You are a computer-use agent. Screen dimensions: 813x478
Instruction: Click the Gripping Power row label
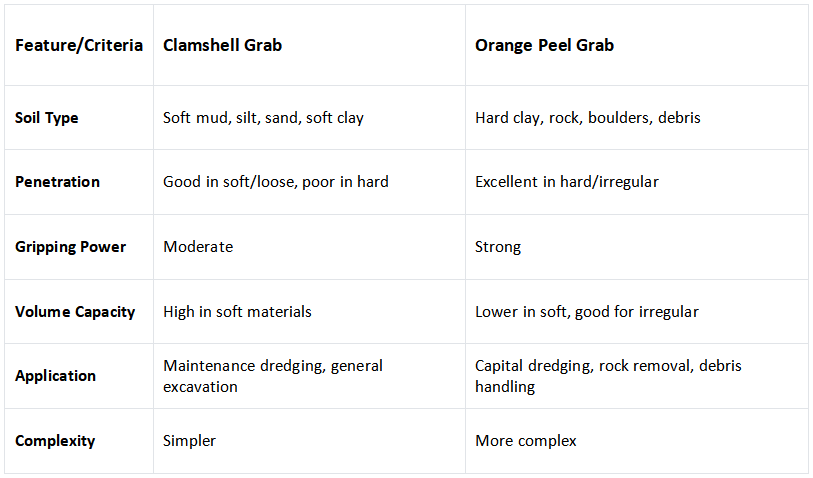tap(79, 247)
